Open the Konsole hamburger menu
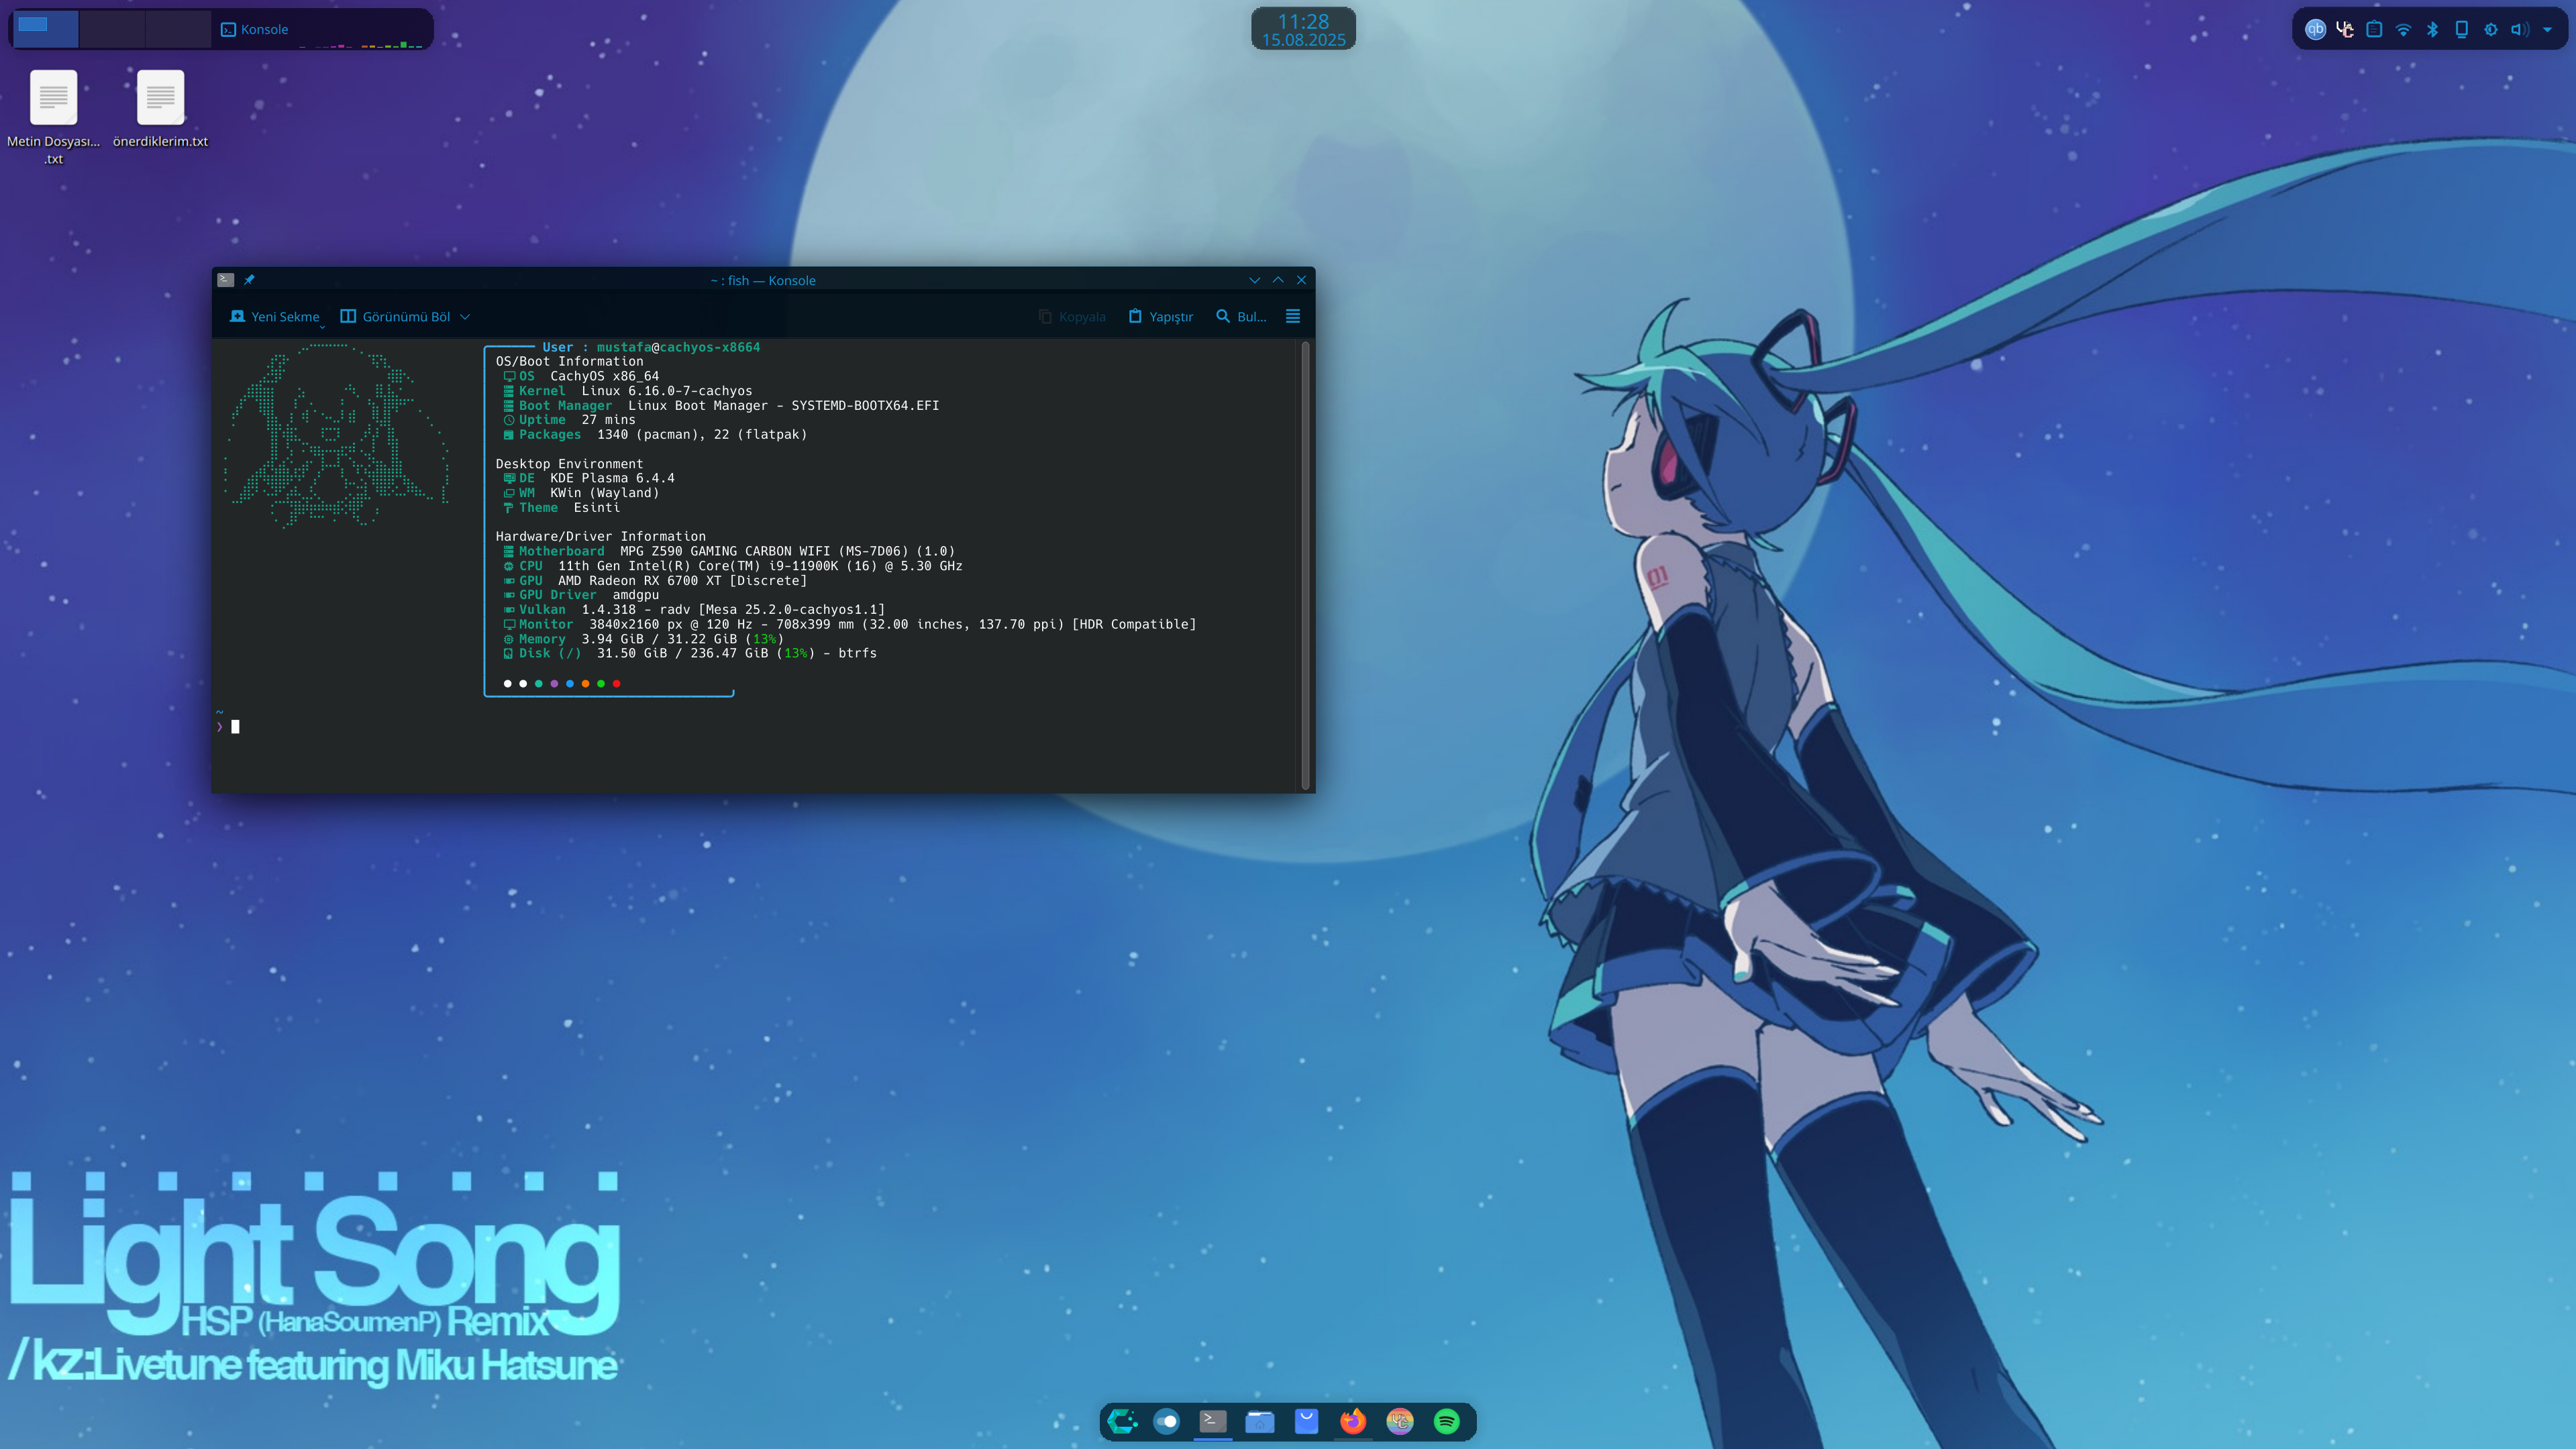This screenshot has width=2576, height=1449. tap(1293, 316)
